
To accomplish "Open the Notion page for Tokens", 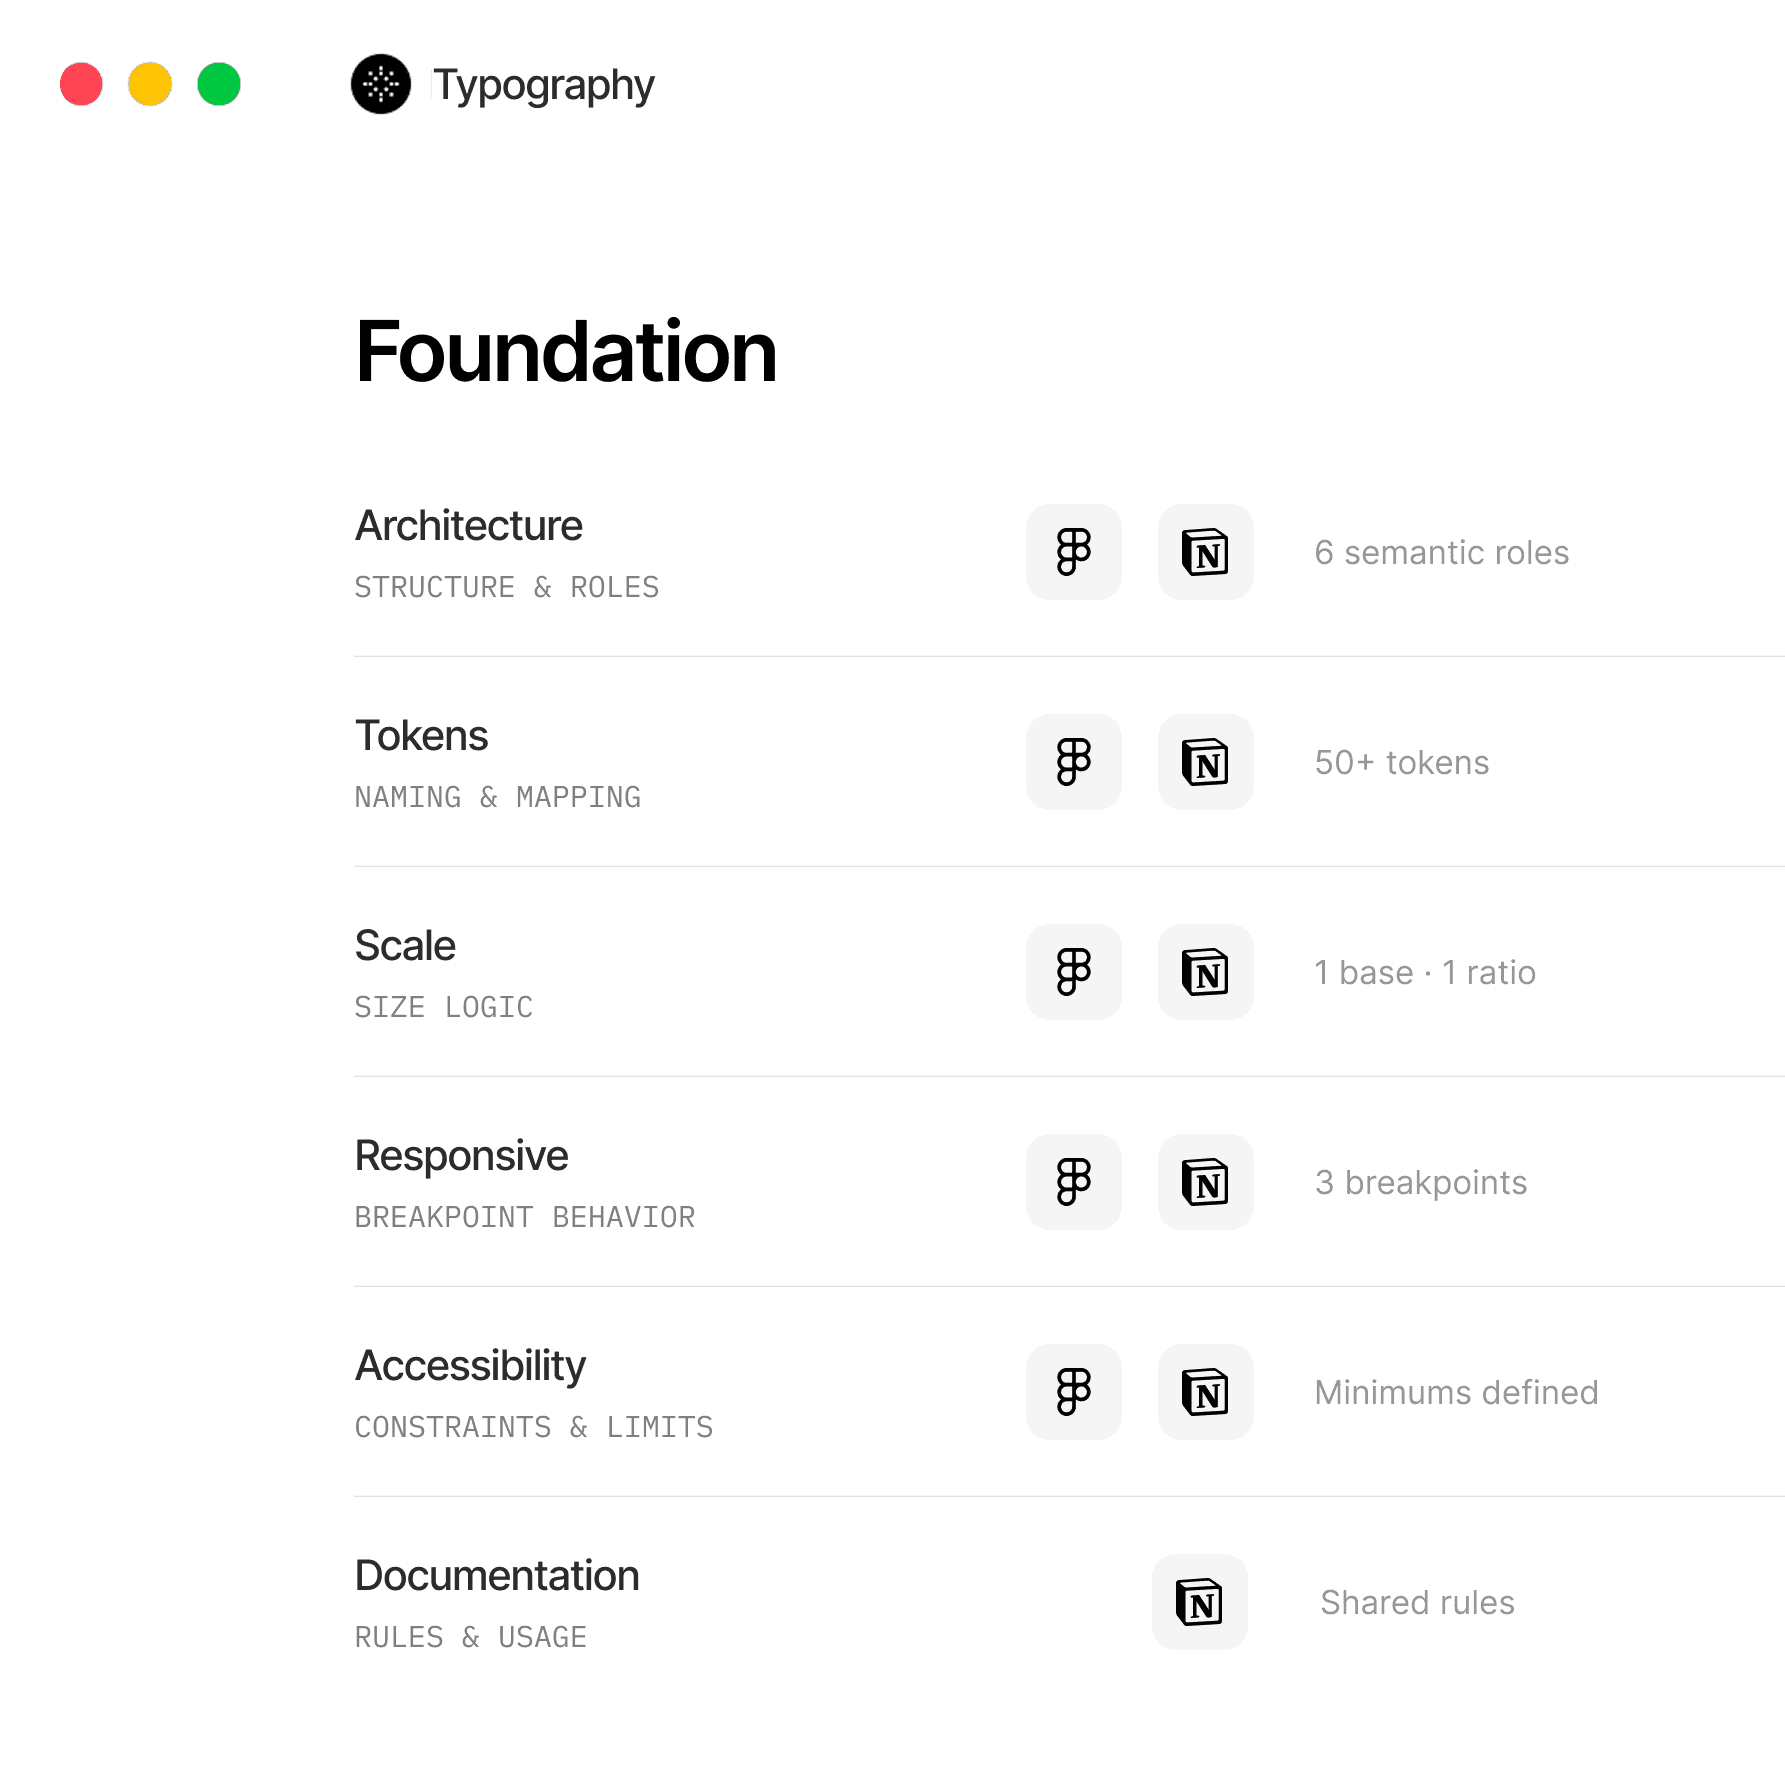I will [x=1205, y=762].
